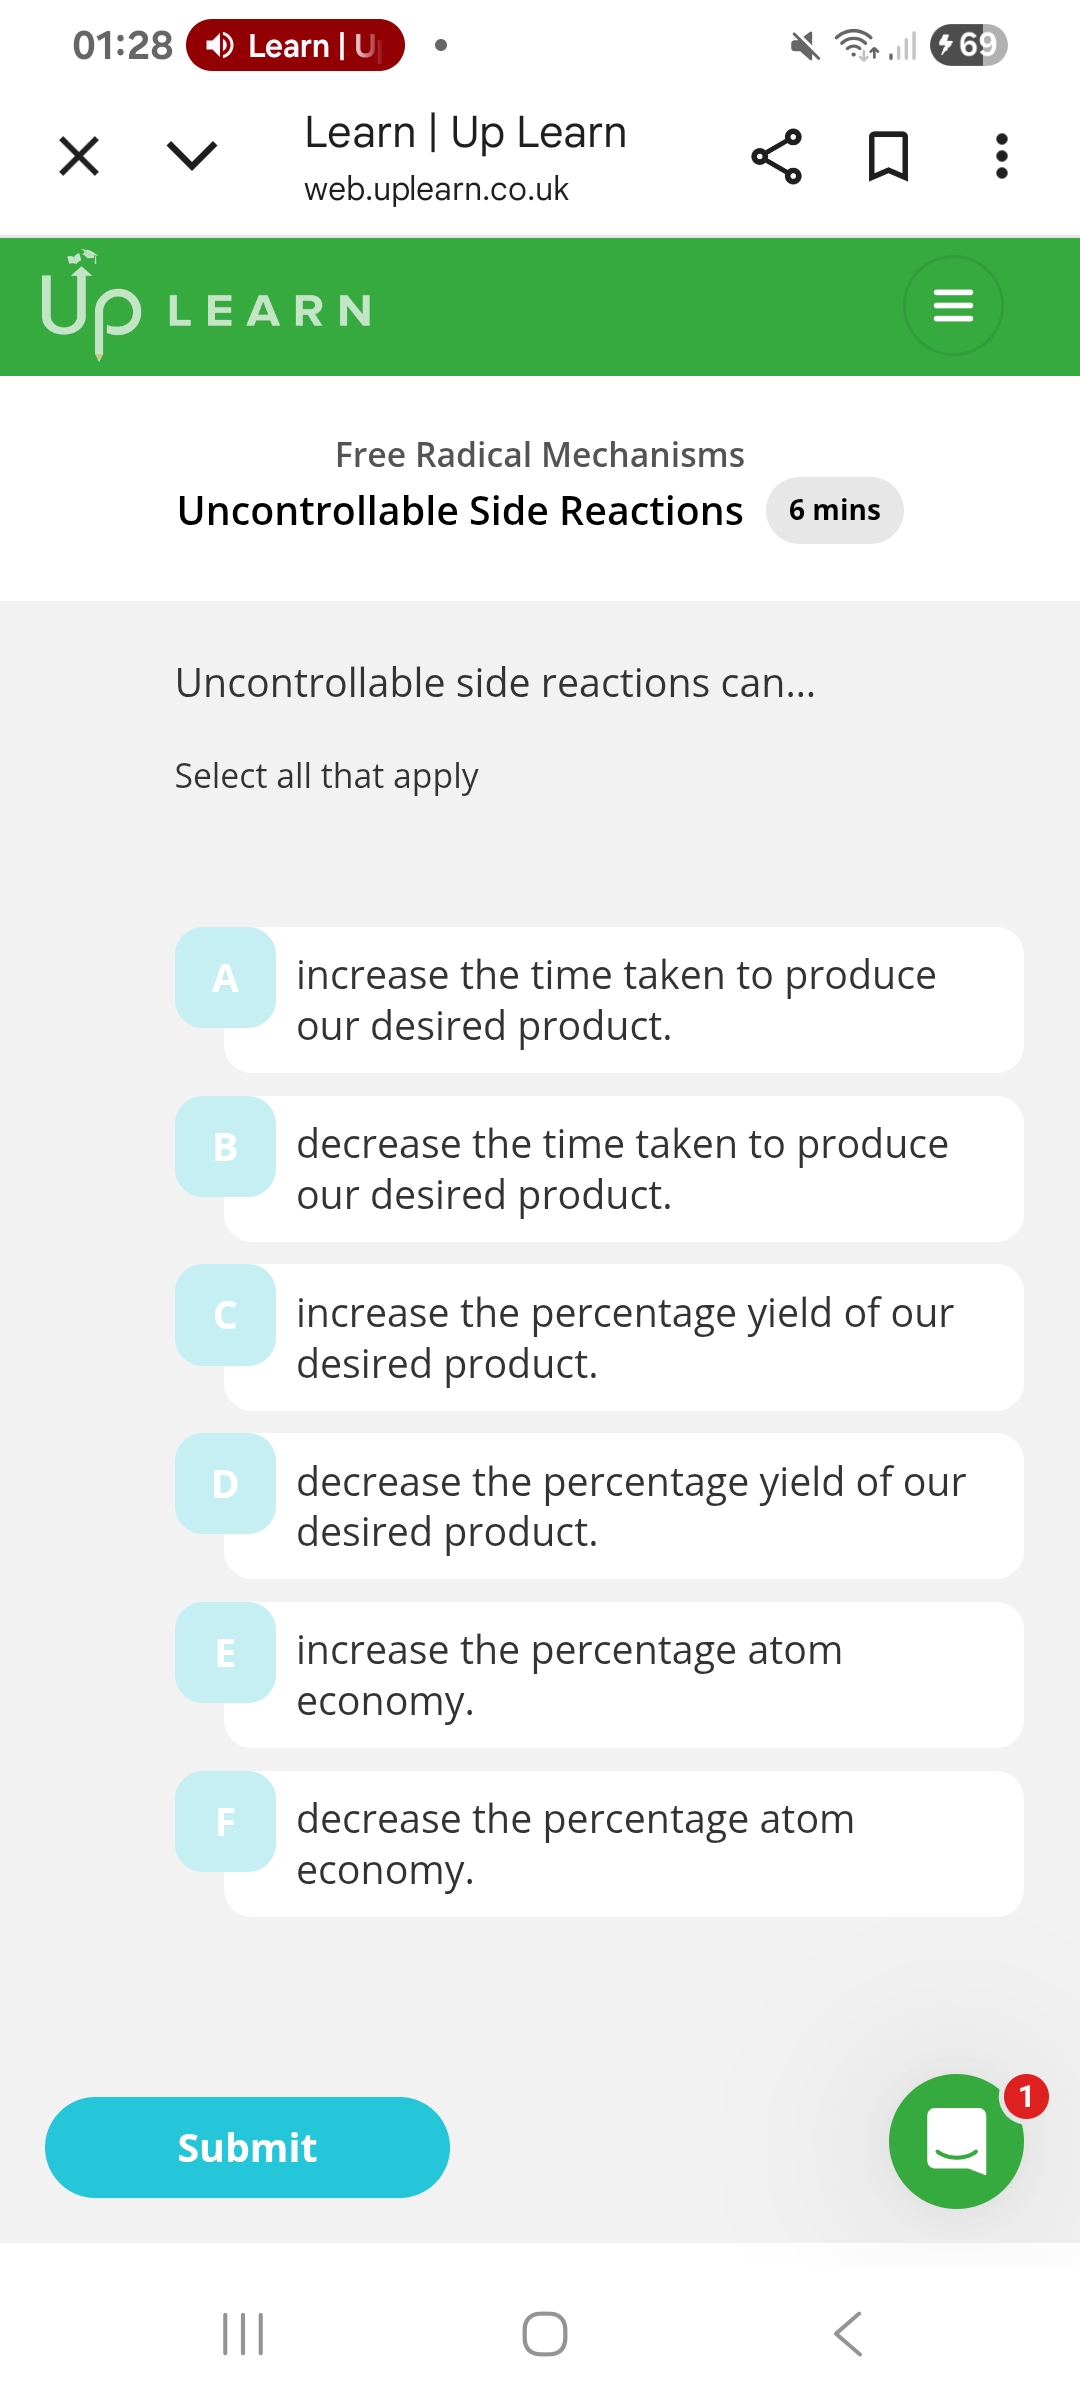
Task: Close the browser custom tab
Action: point(79,156)
